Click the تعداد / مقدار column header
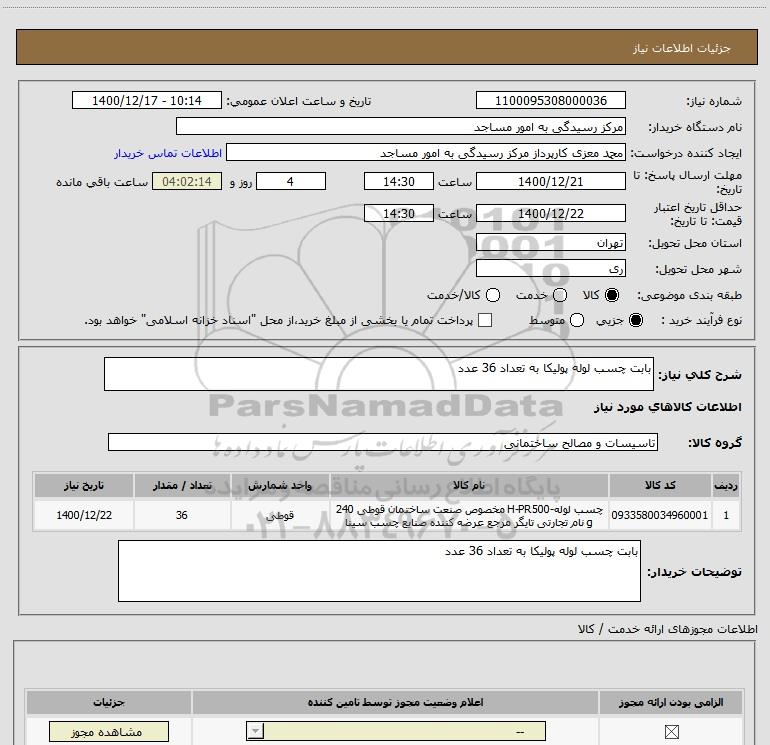 point(182,485)
